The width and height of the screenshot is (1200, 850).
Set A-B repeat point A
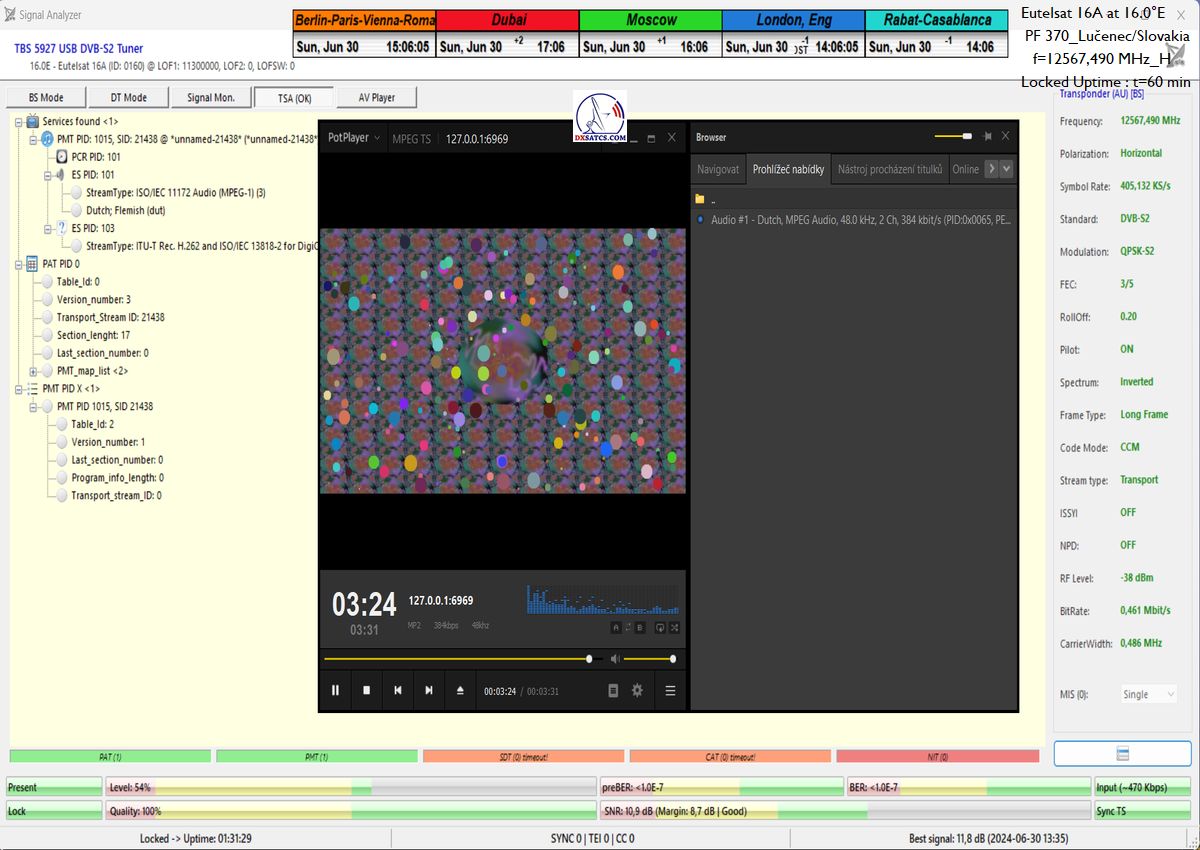coord(615,628)
